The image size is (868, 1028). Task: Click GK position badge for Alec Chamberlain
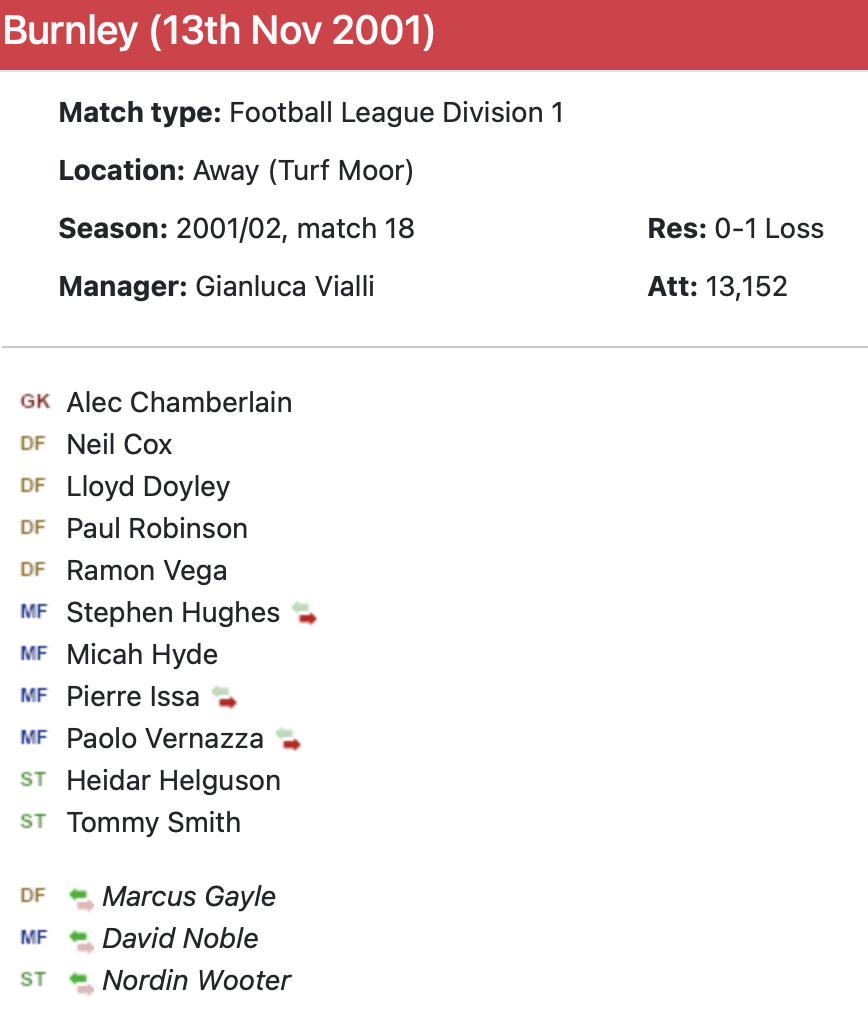35,402
